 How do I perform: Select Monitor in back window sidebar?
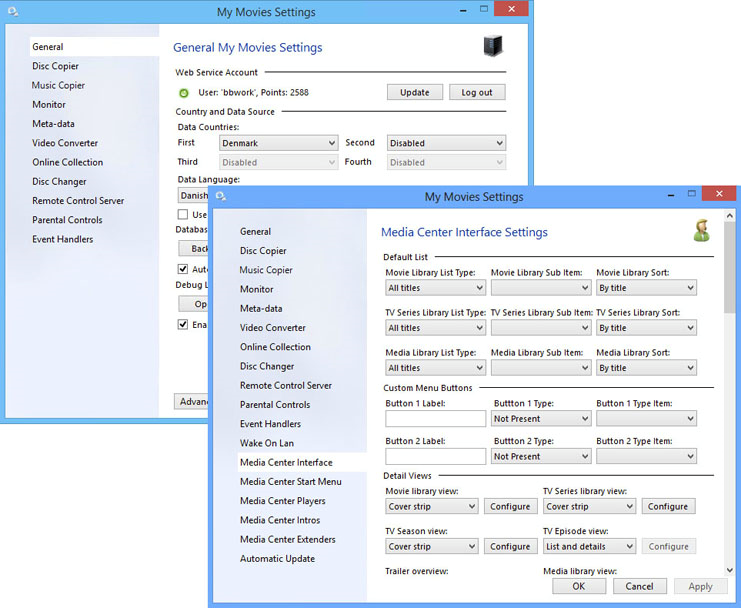pyautogui.click(x=49, y=104)
